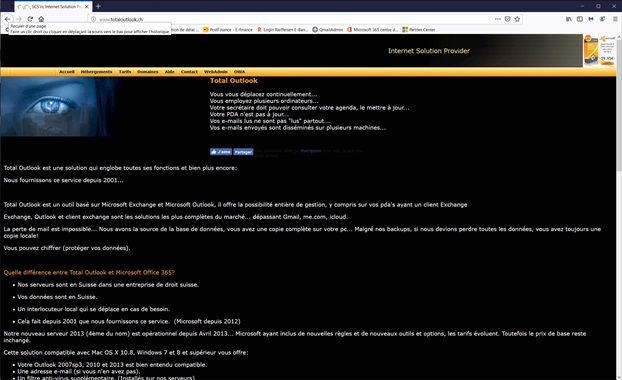Click 'Vous vous déplacez continuellement' line

pos(263,94)
